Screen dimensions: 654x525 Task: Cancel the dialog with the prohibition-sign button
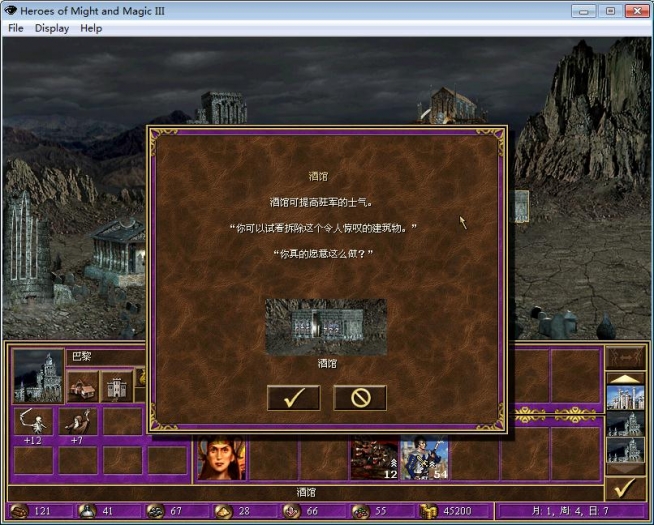(x=360, y=398)
